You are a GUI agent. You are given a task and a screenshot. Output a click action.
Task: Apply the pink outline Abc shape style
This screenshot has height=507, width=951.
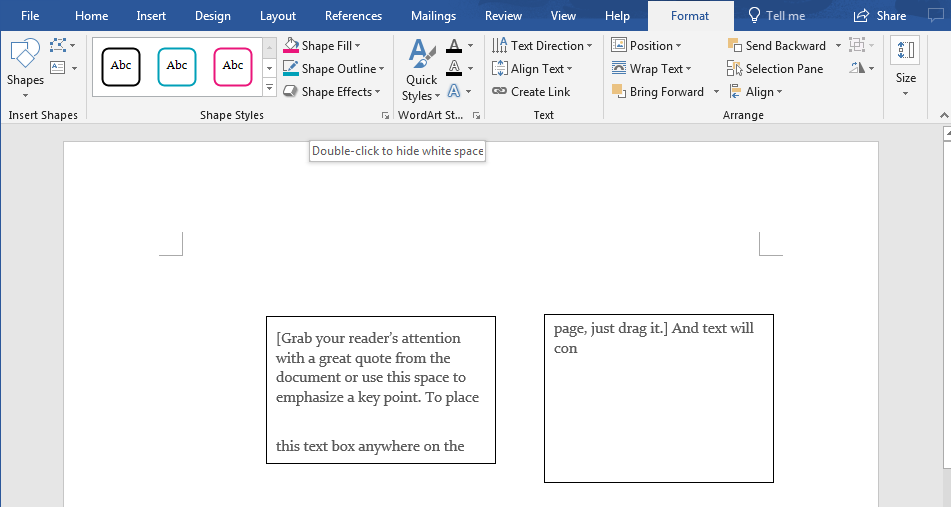pyautogui.click(x=232, y=67)
